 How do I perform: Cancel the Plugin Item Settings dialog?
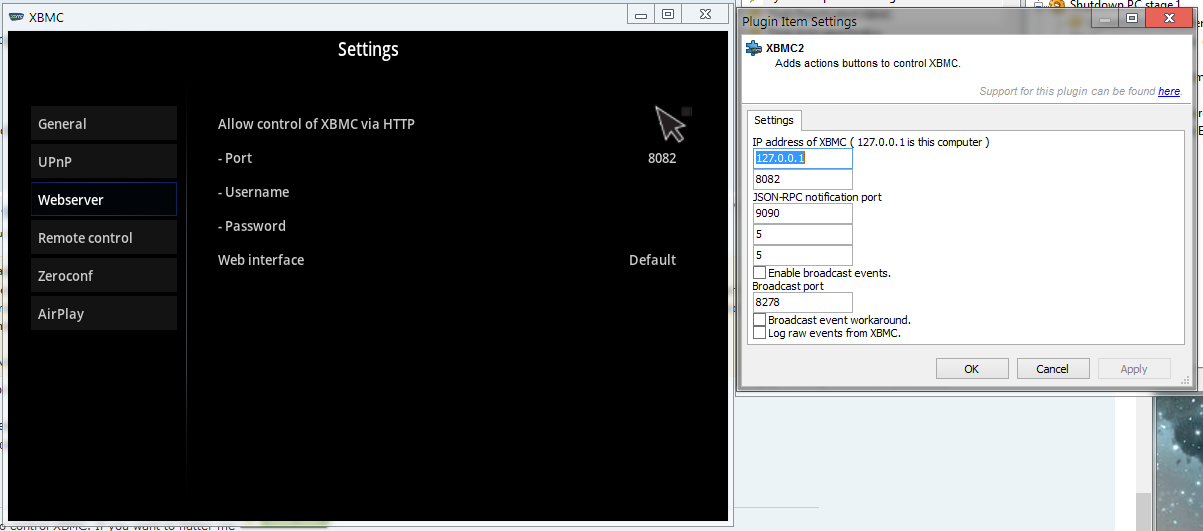[x=1053, y=369]
